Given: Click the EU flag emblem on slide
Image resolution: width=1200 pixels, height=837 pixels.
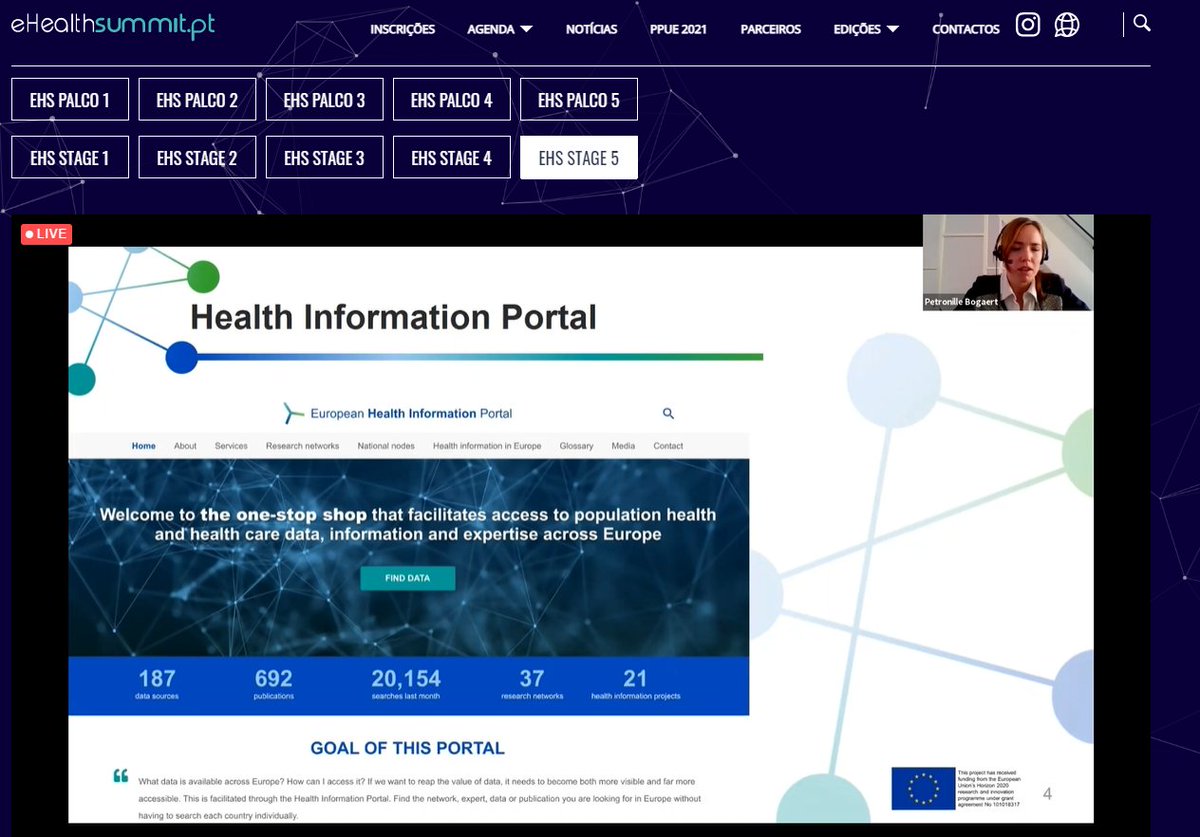Looking at the screenshot, I should 923,788.
